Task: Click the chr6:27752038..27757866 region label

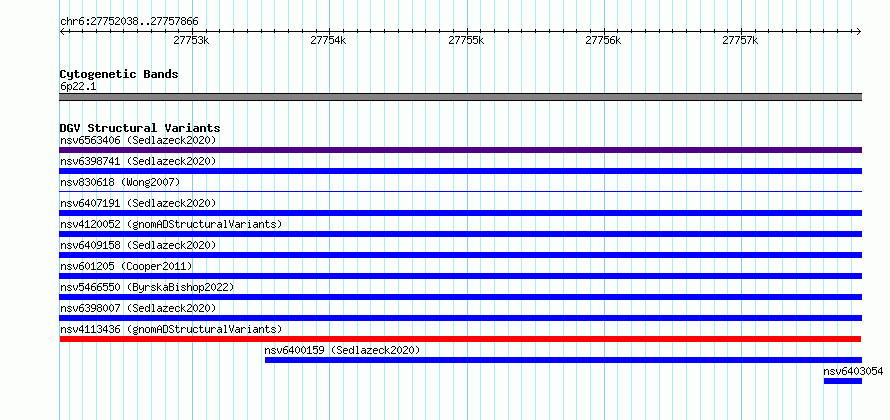Action: point(129,22)
